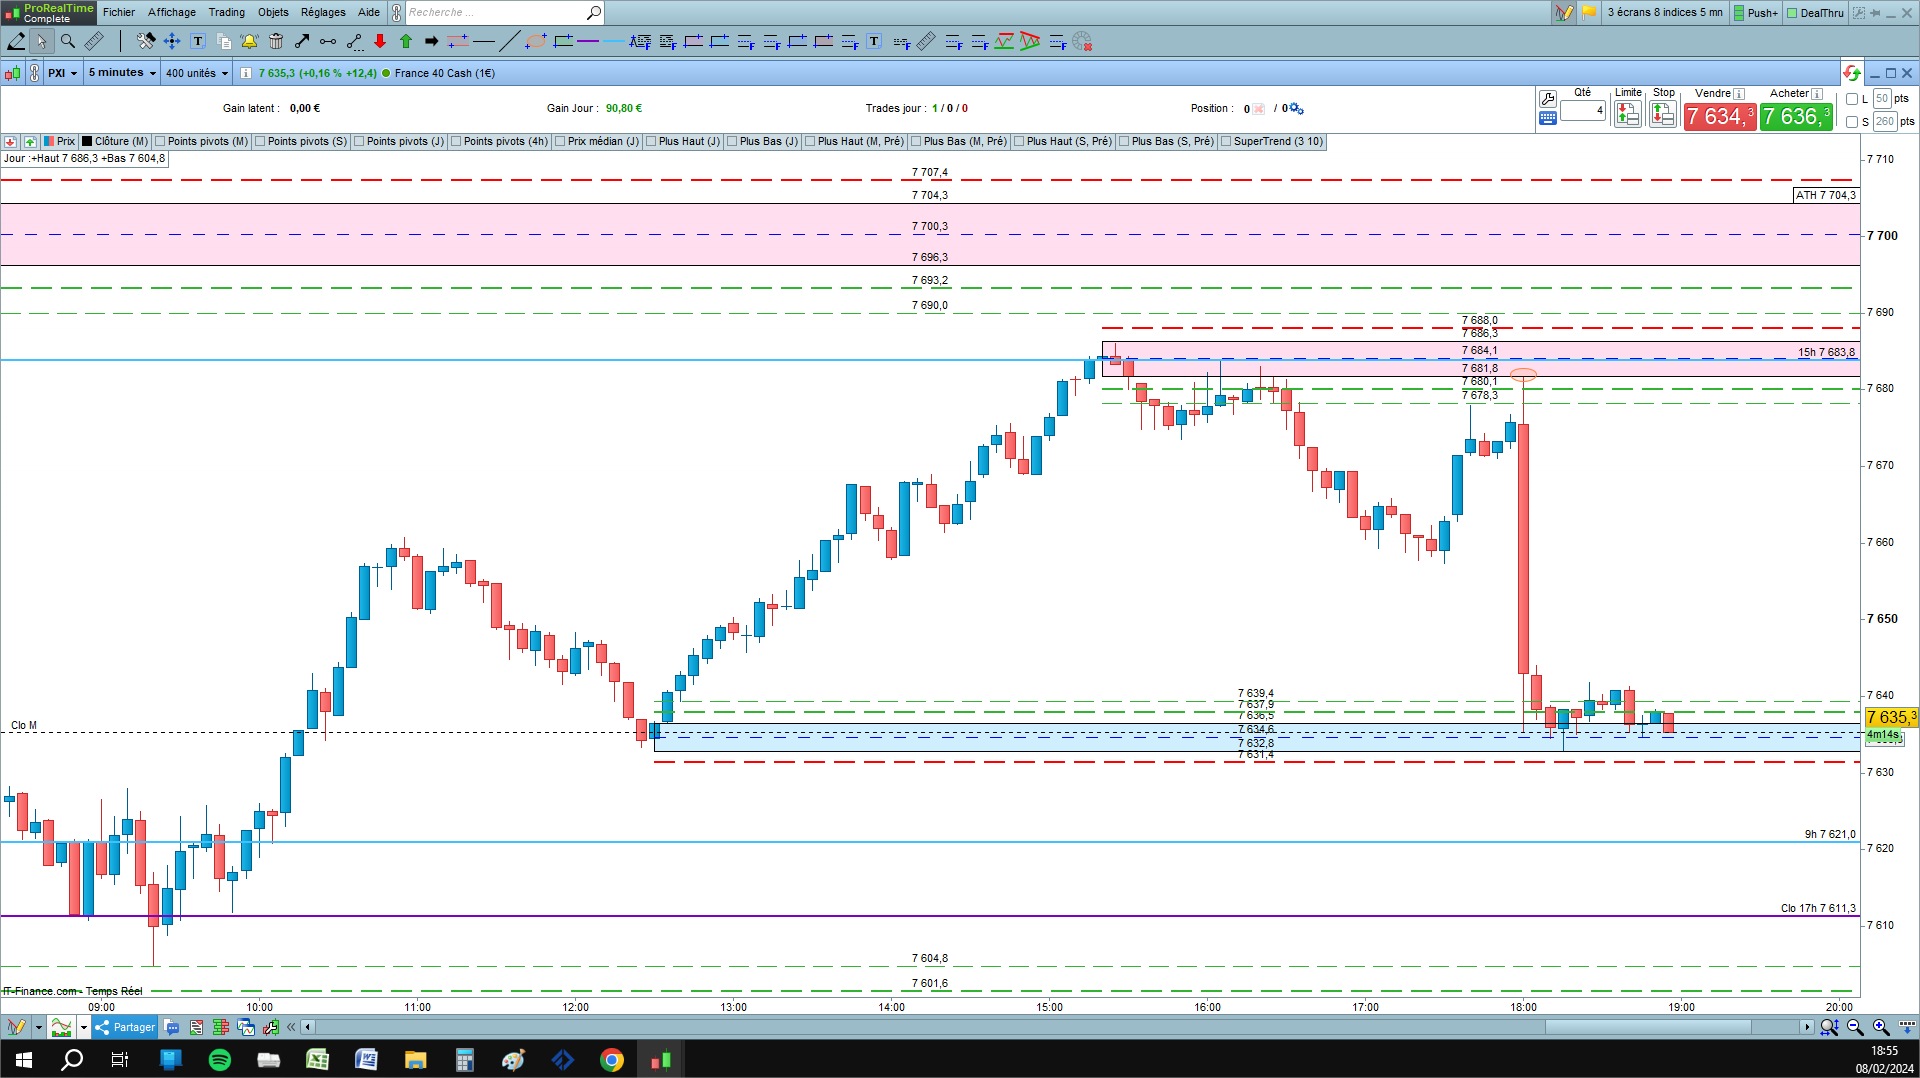Open the Objets menu
The height and width of the screenshot is (1078, 1920).
click(x=273, y=13)
